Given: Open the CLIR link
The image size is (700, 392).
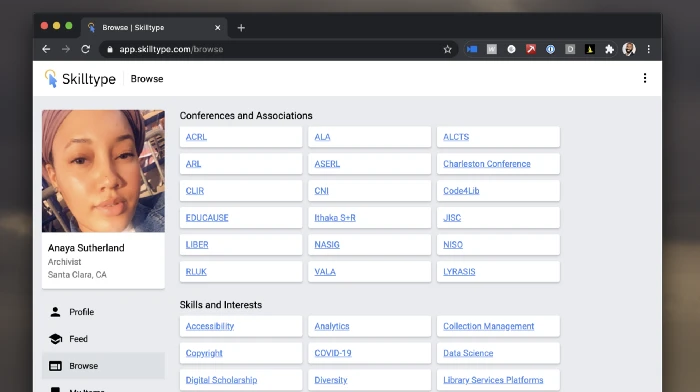Looking at the screenshot, I should point(195,191).
